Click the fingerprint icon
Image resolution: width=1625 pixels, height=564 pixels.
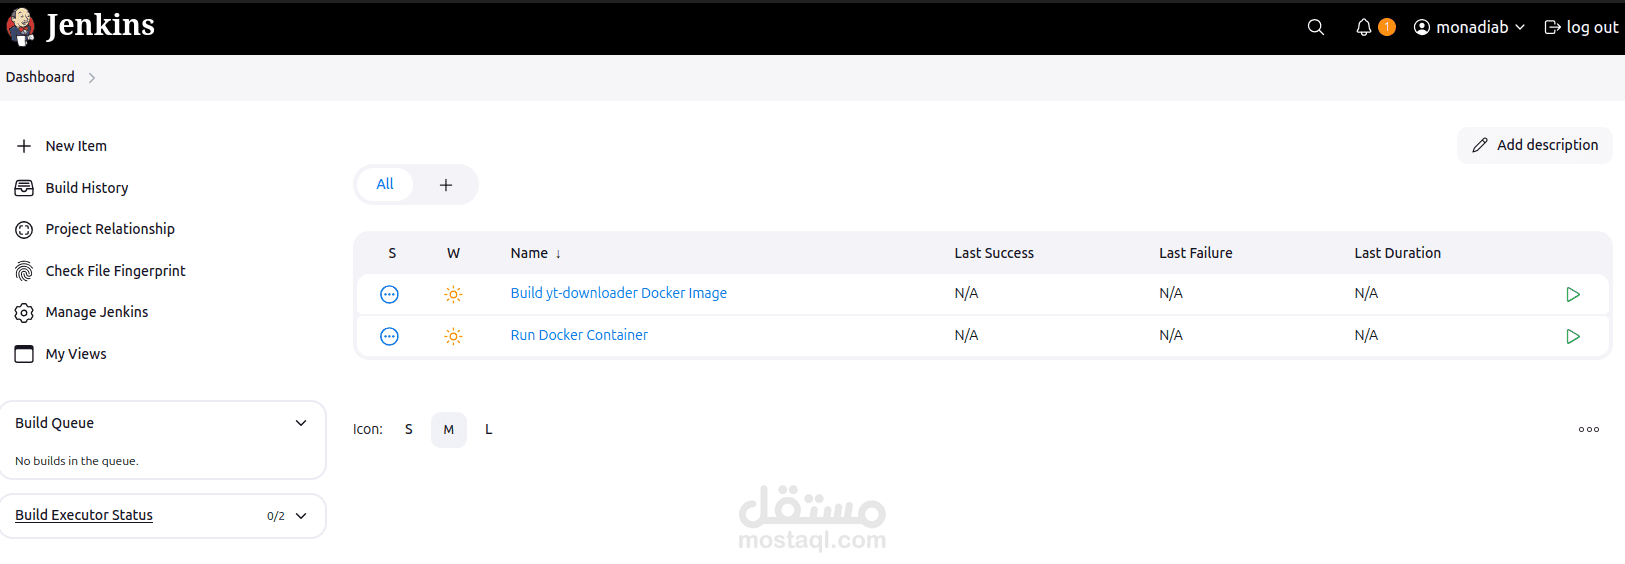(24, 271)
